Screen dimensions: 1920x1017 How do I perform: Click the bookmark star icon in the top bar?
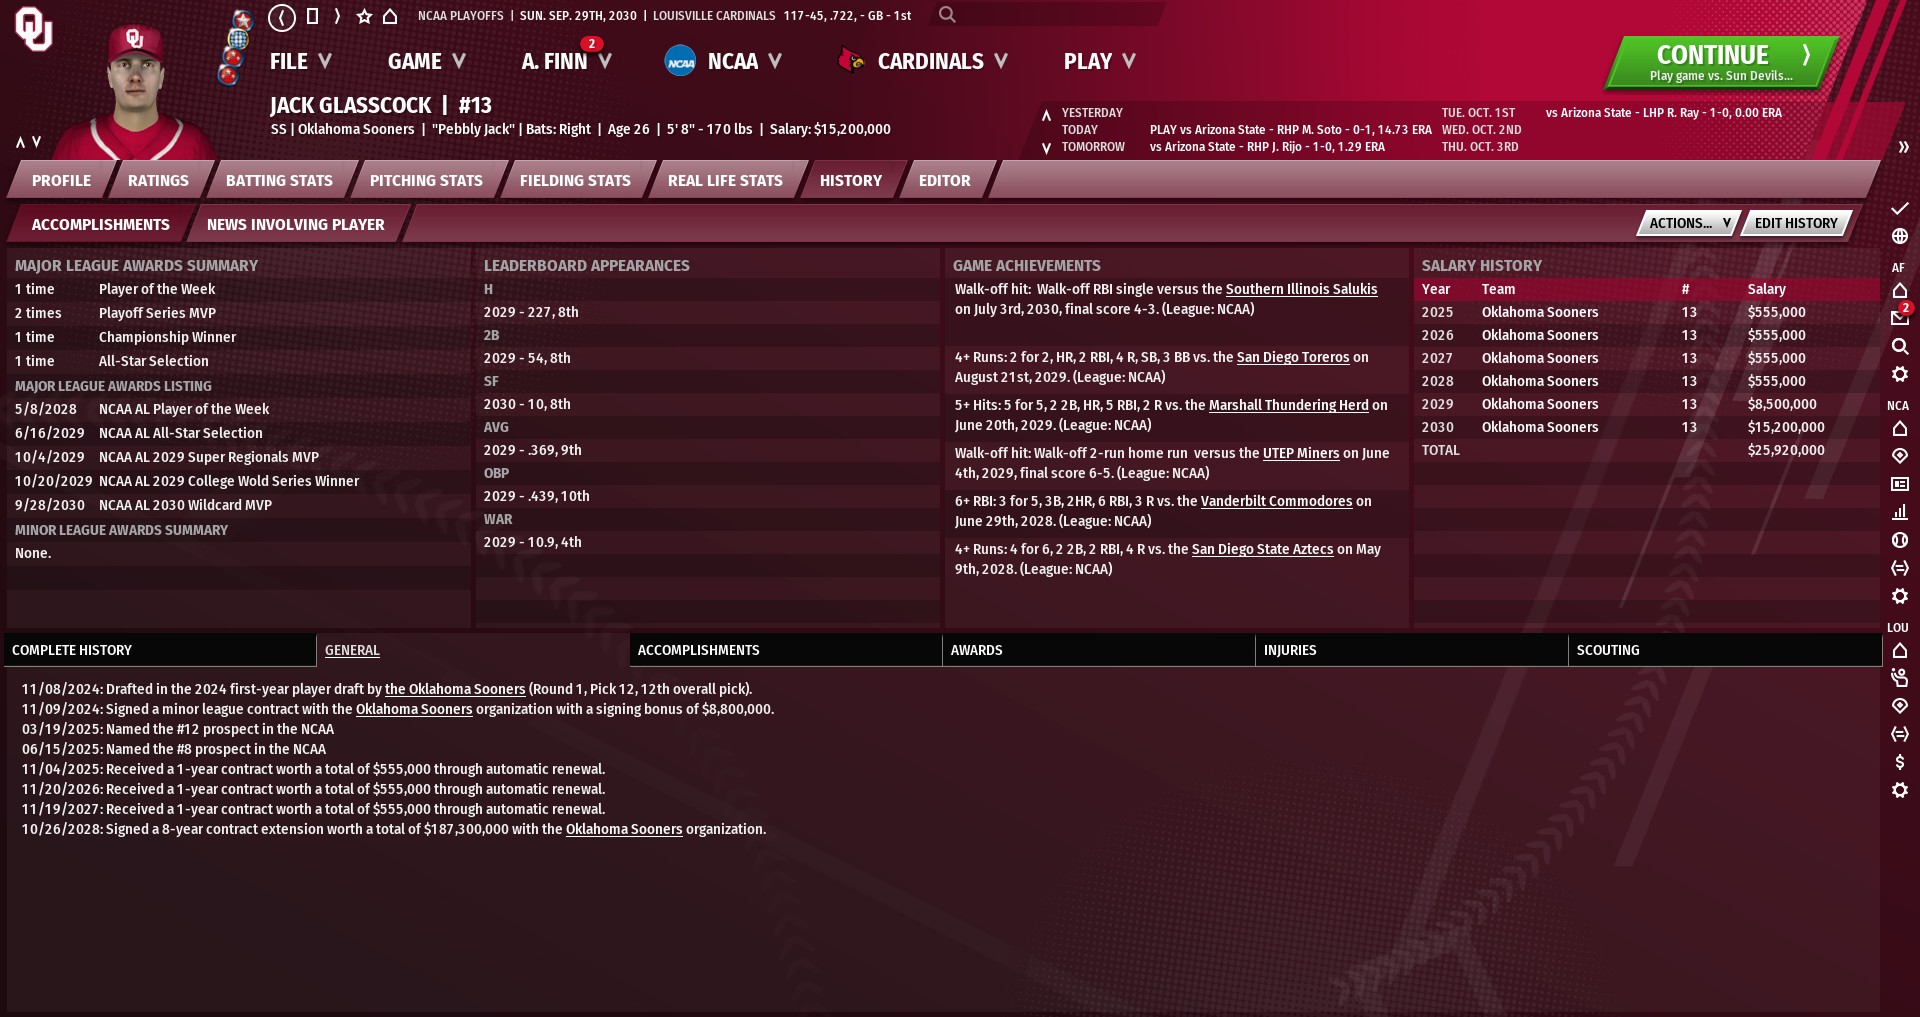pos(364,16)
